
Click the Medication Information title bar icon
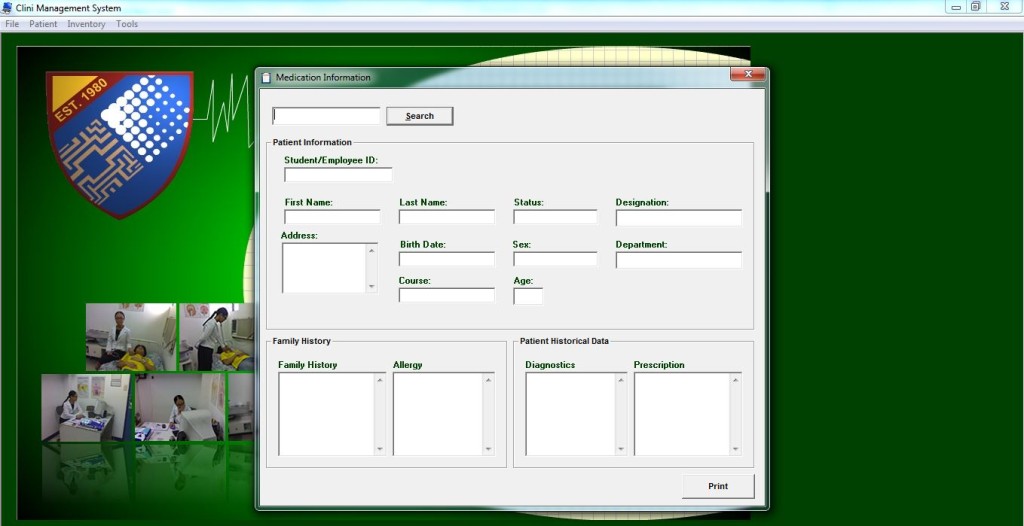tap(266, 77)
